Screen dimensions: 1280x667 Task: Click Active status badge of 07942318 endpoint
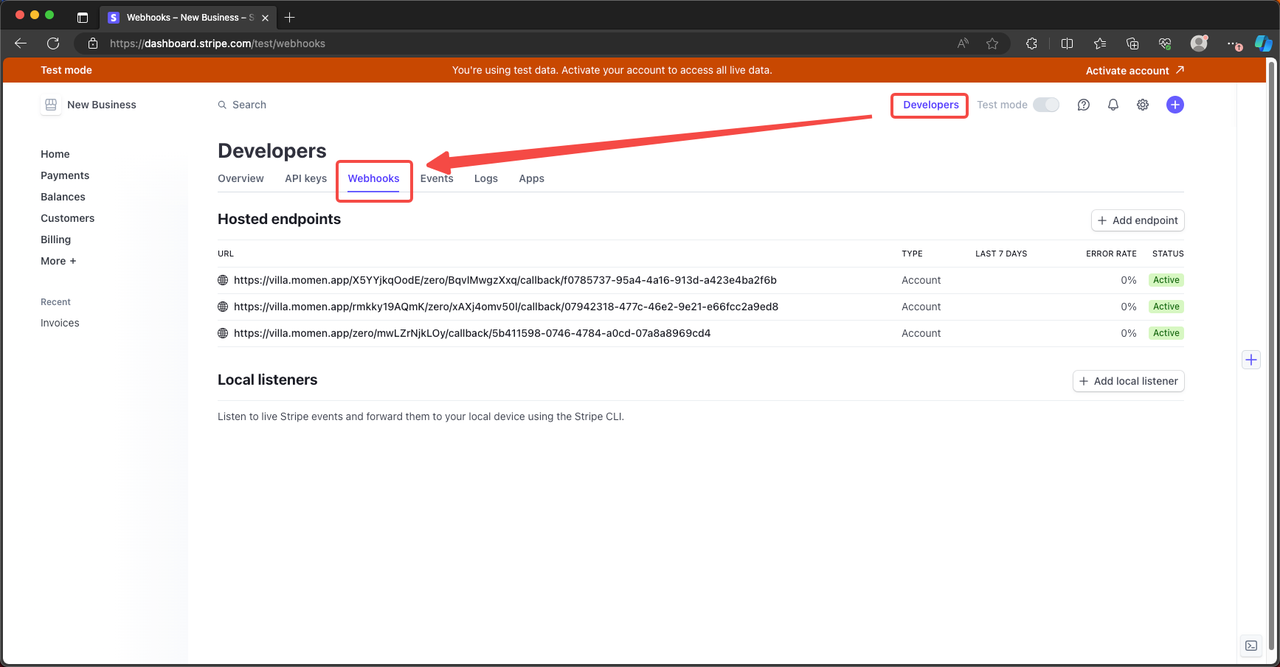[1166, 307]
